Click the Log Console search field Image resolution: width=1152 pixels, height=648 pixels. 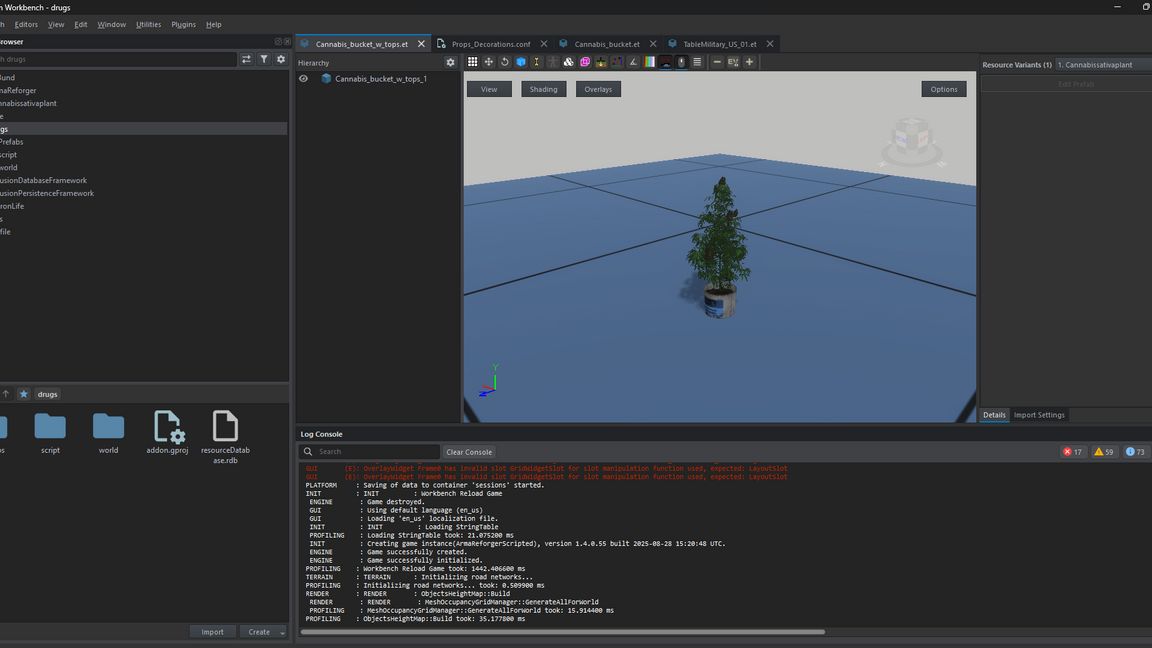[x=370, y=452]
